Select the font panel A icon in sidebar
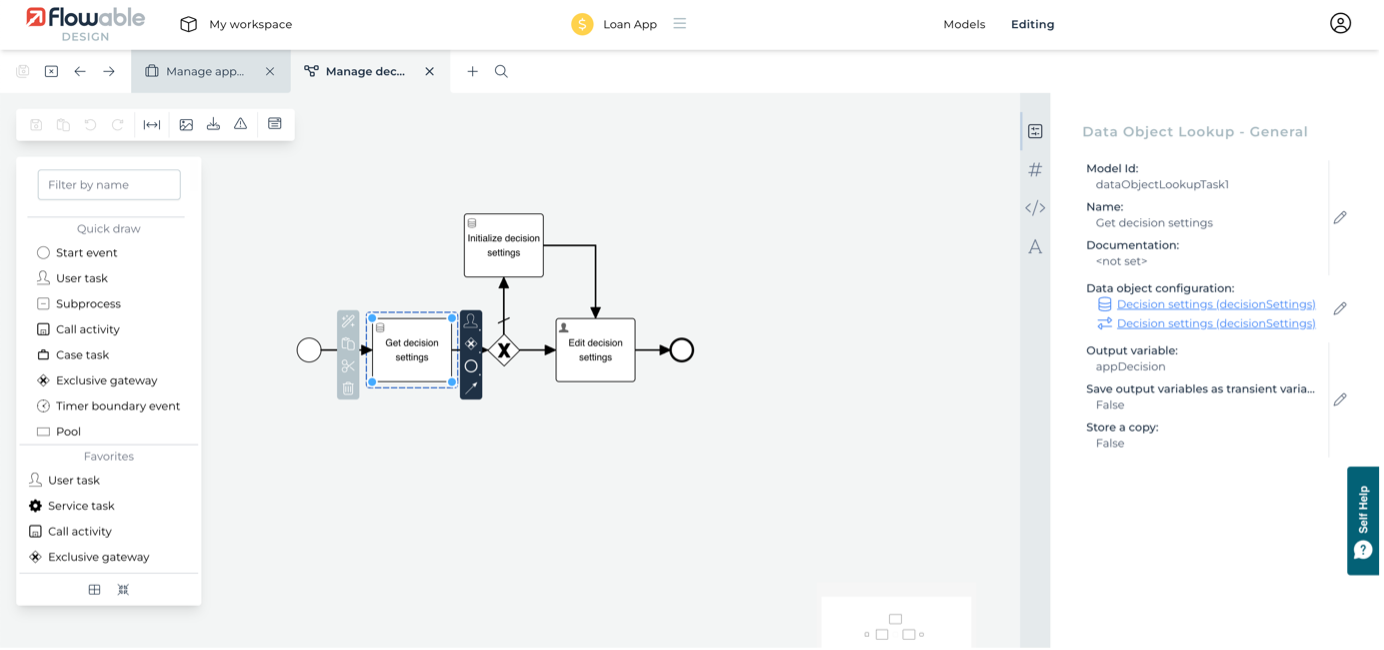The image size is (1384, 650). coord(1035,246)
